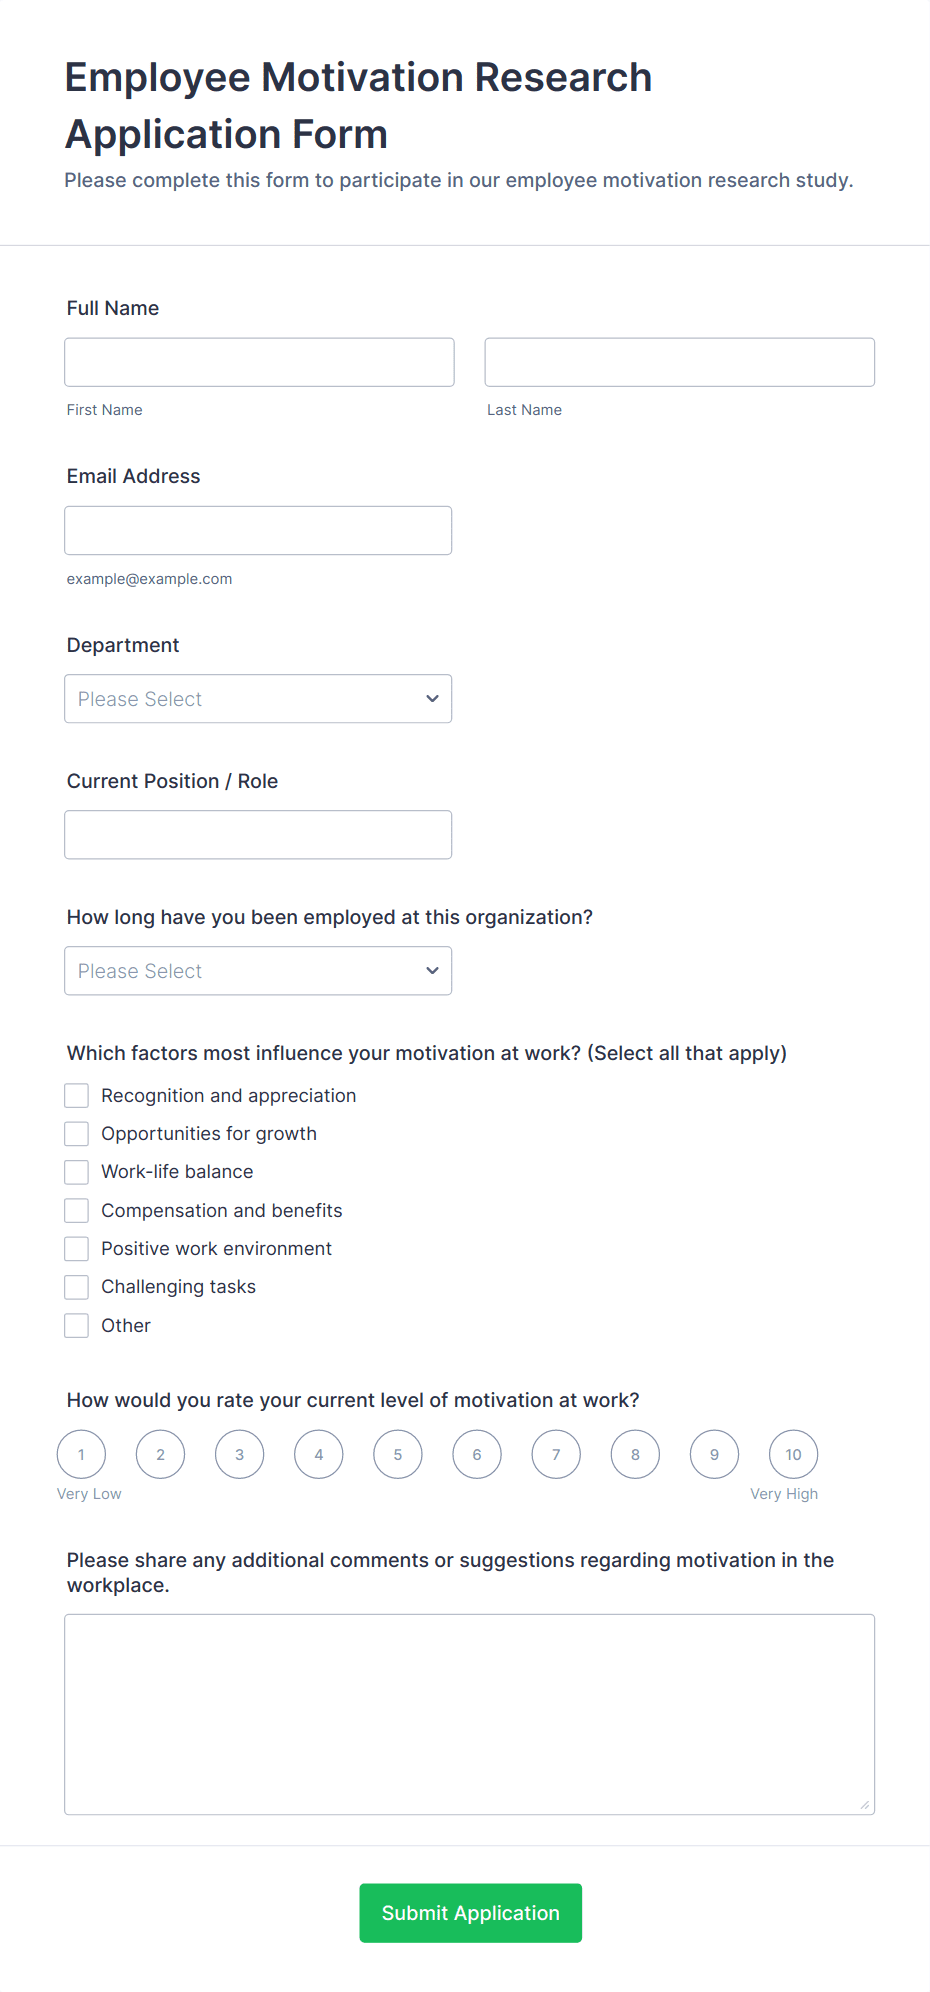Tick the Positive work environment option
This screenshot has width=930, height=1992.
coord(76,1248)
